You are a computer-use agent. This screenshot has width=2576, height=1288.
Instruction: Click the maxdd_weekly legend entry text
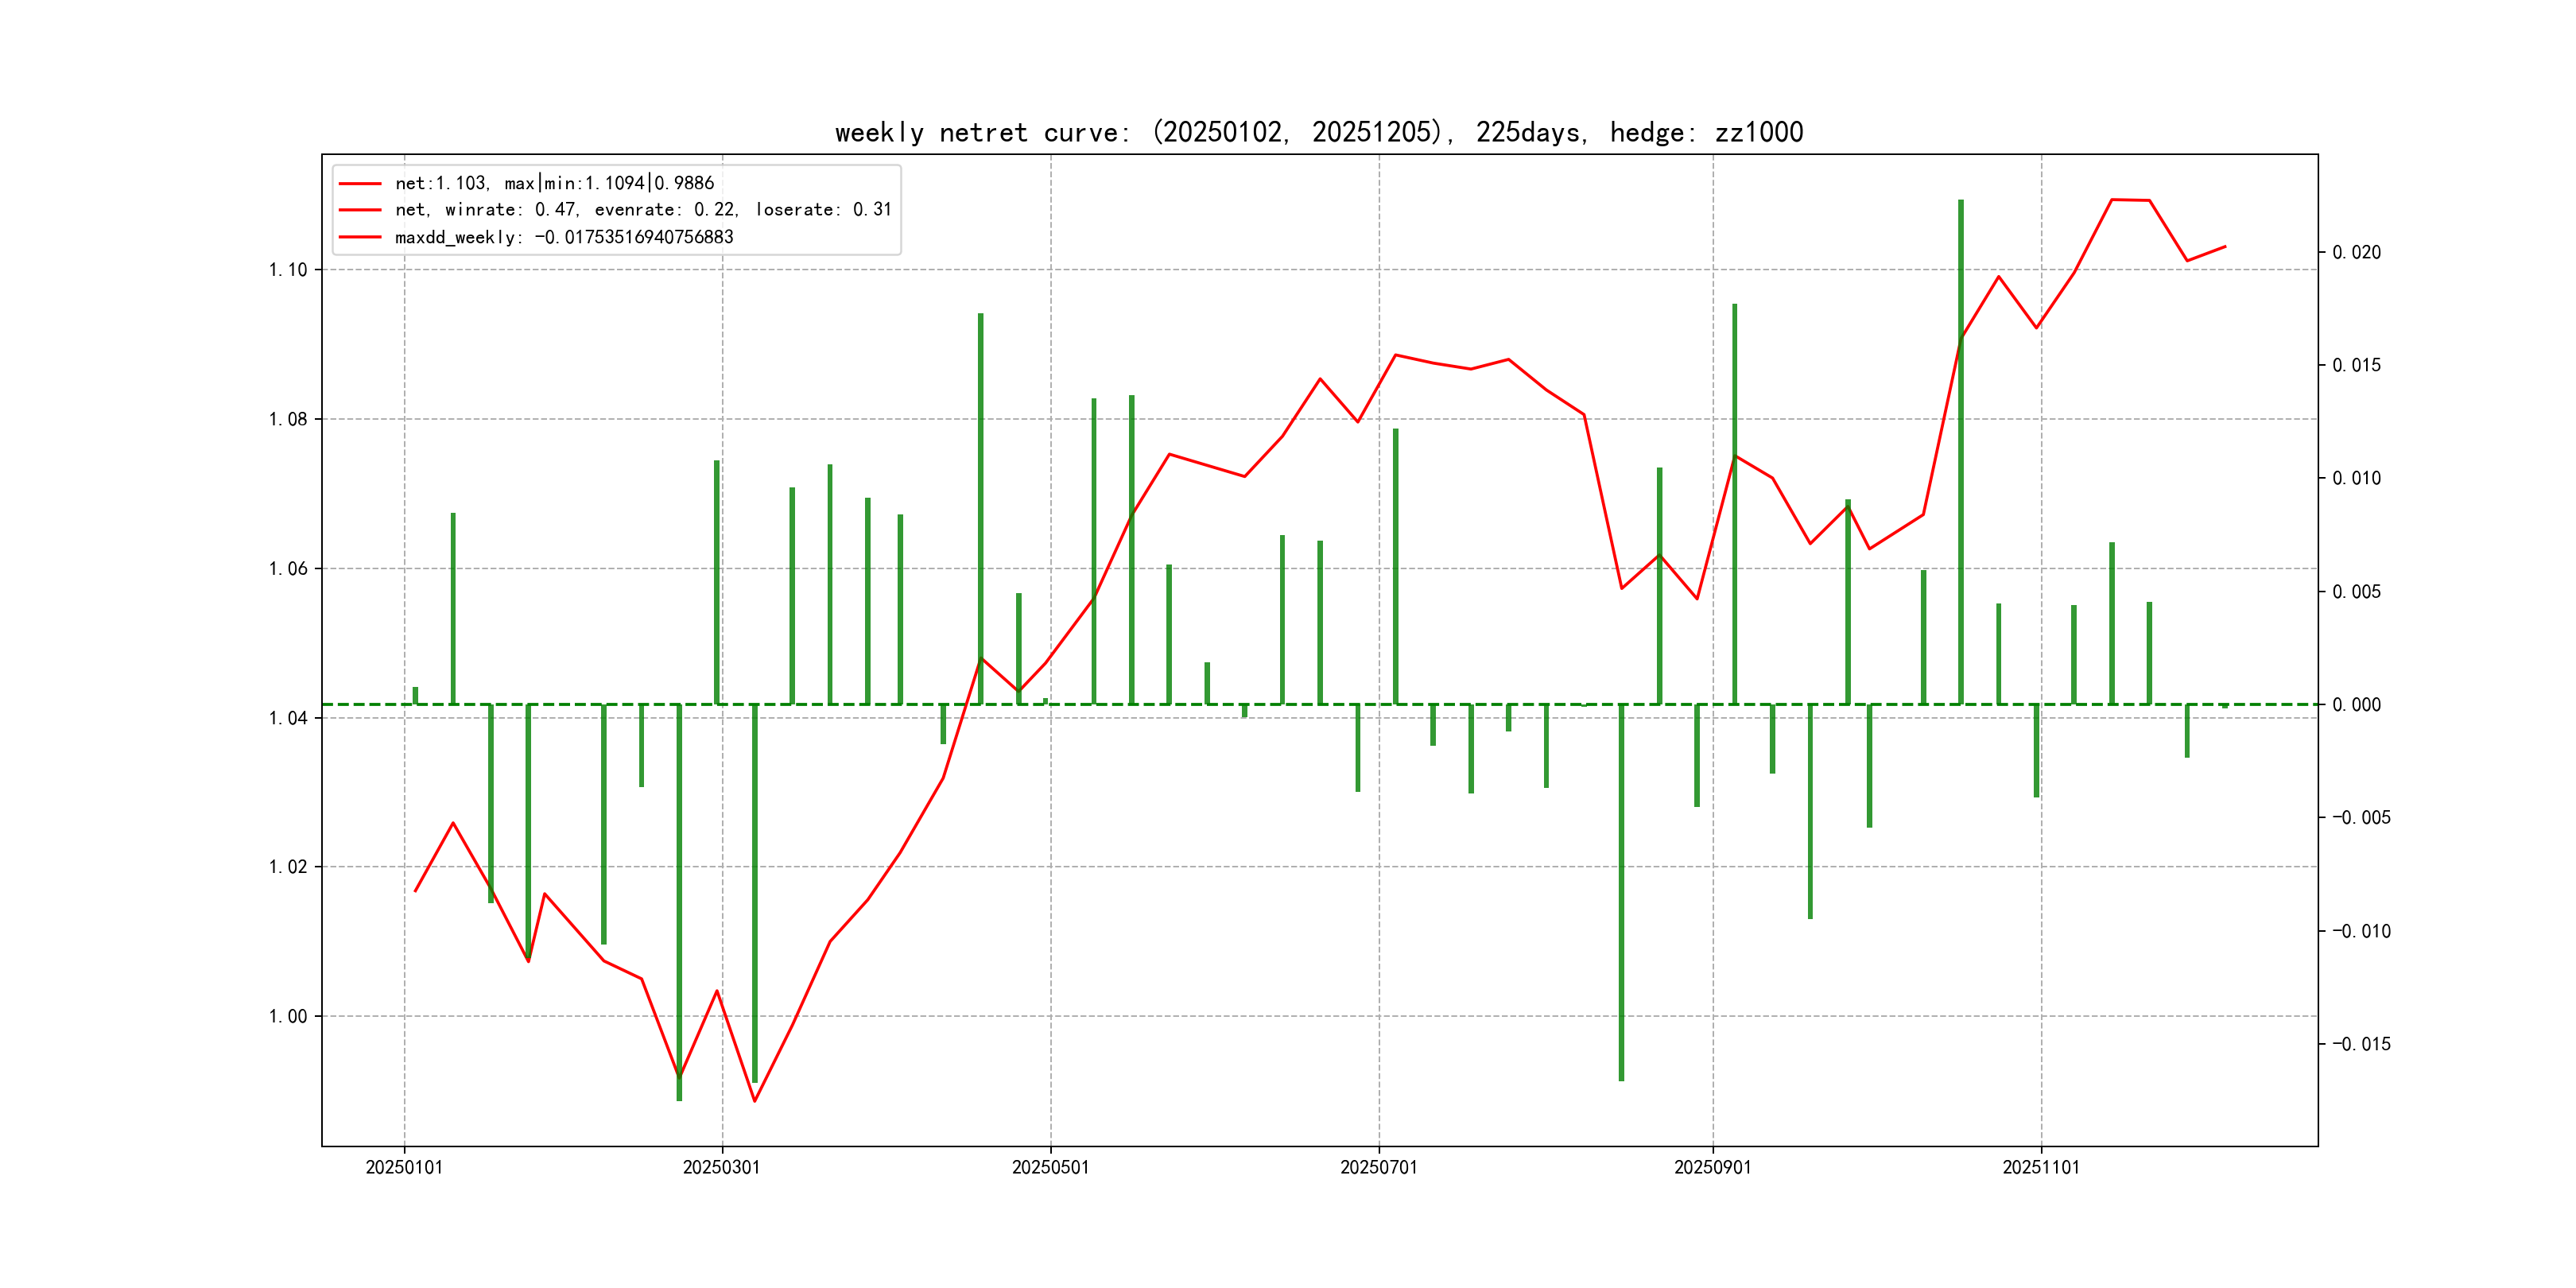tap(564, 237)
